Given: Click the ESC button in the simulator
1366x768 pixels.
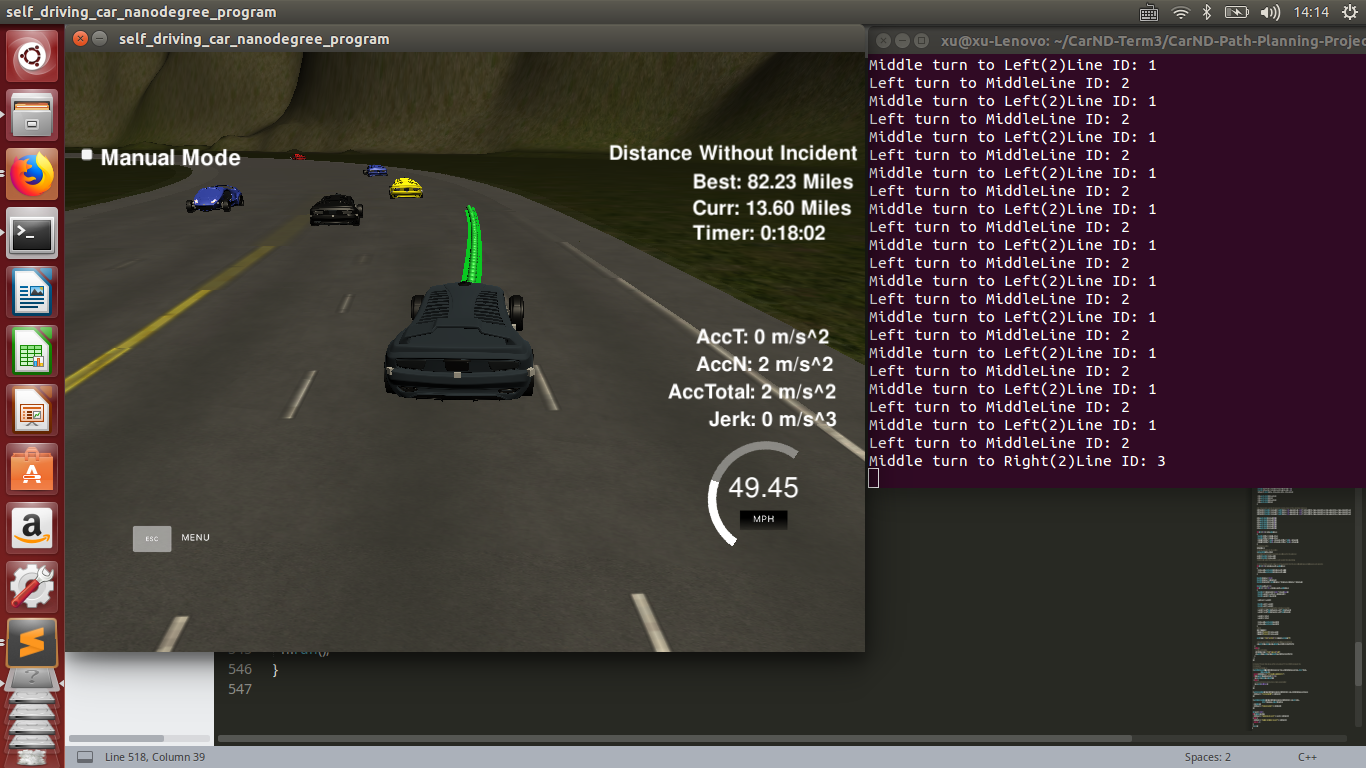Looking at the screenshot, I should pyautogui.click(x=152, y=539).
